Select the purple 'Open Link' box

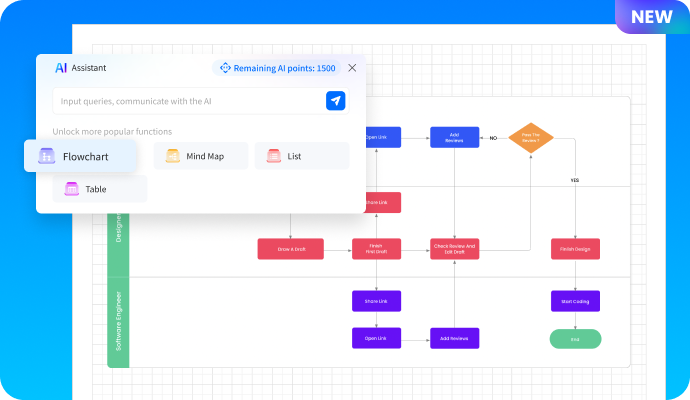pyautogui.click(x=376, y=338)
